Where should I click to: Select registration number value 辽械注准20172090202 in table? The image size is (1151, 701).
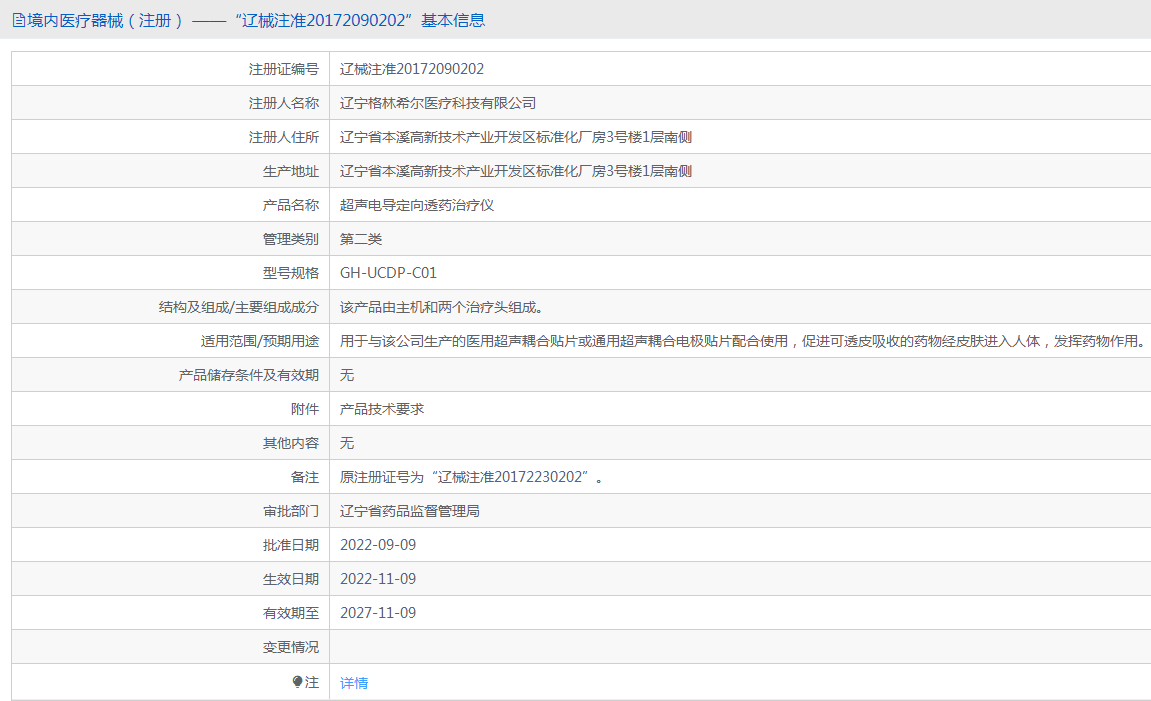[x=412, y=69]
